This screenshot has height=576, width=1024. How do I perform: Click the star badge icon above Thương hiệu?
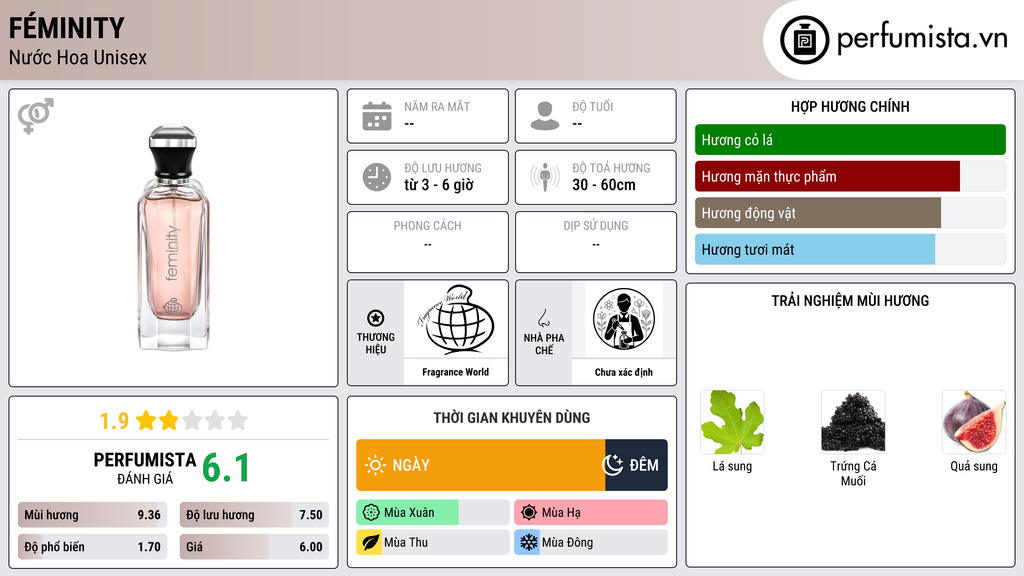point(376,318)
